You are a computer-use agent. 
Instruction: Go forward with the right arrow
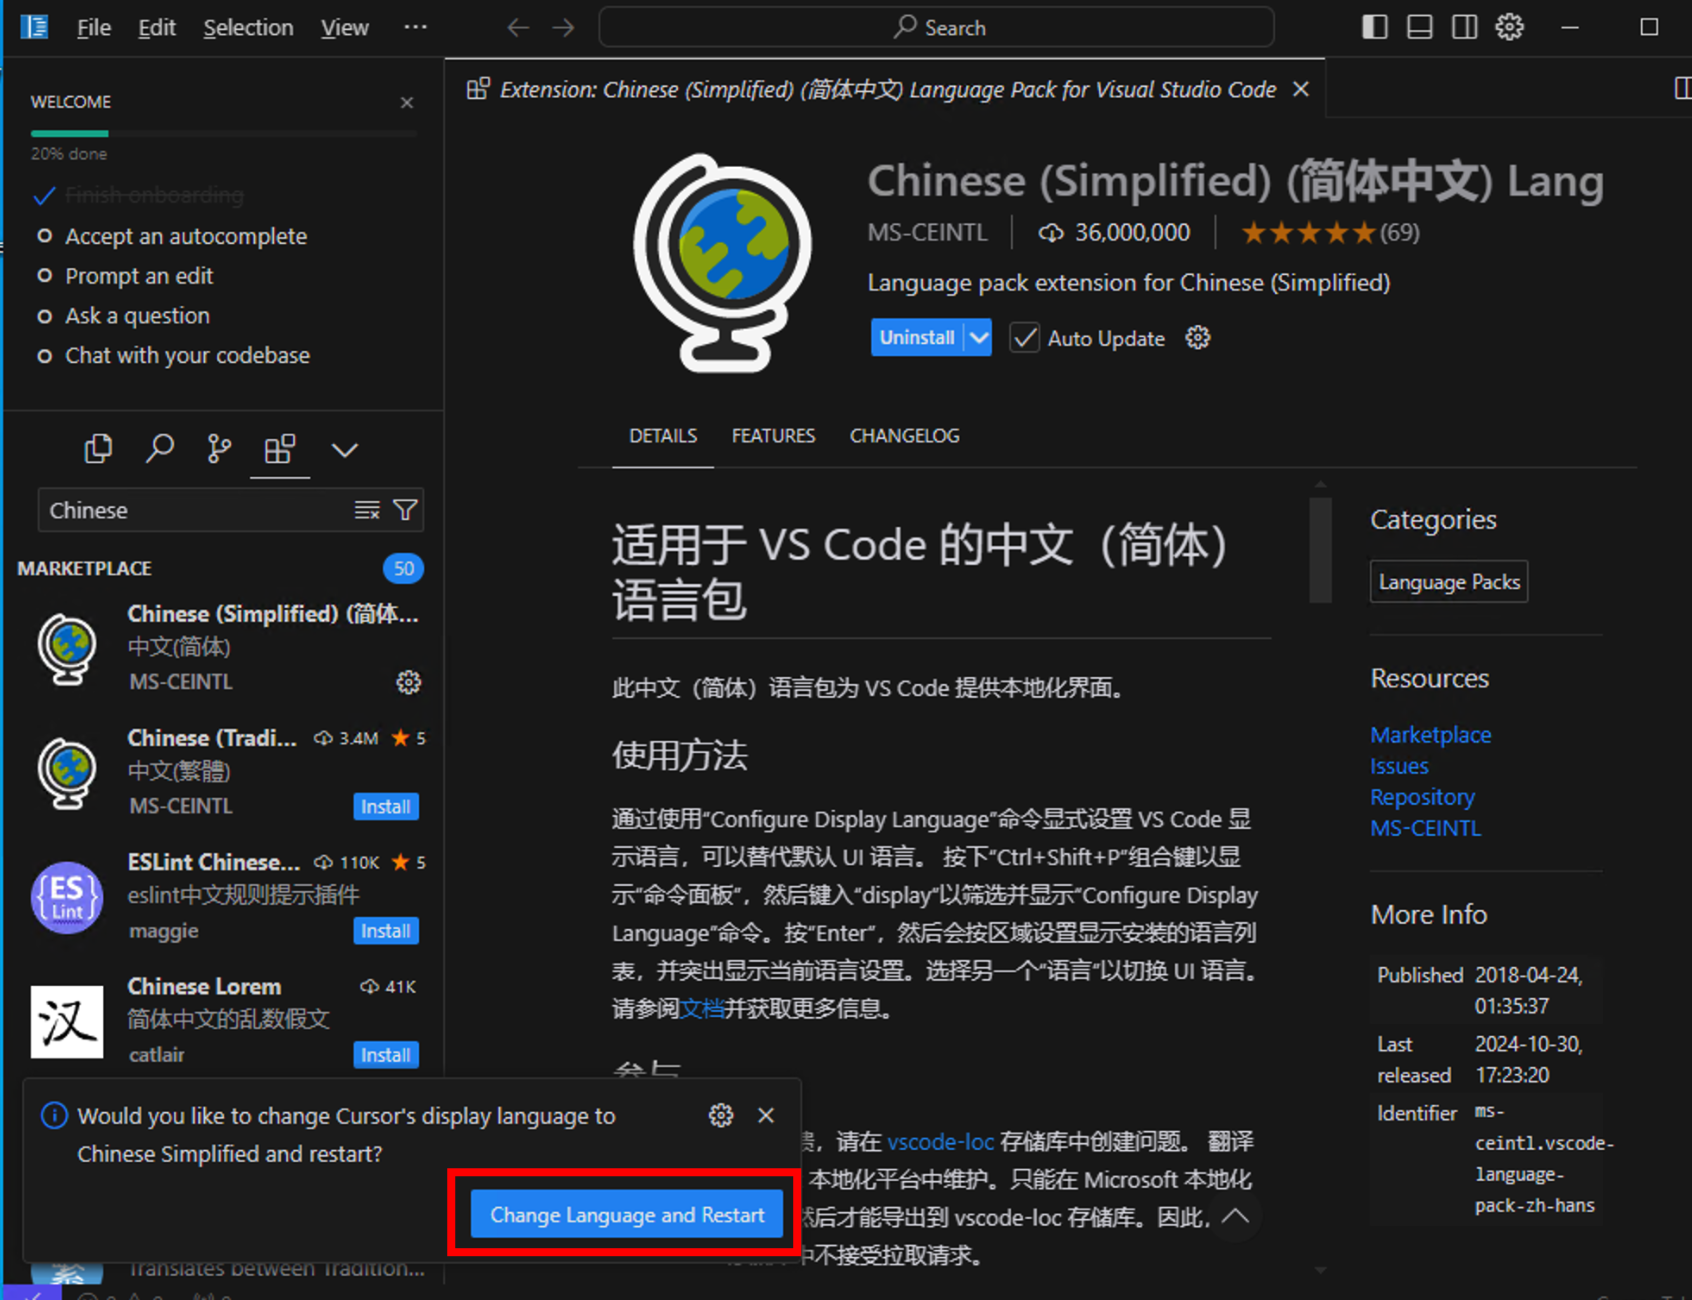click(x=564, y=28)
